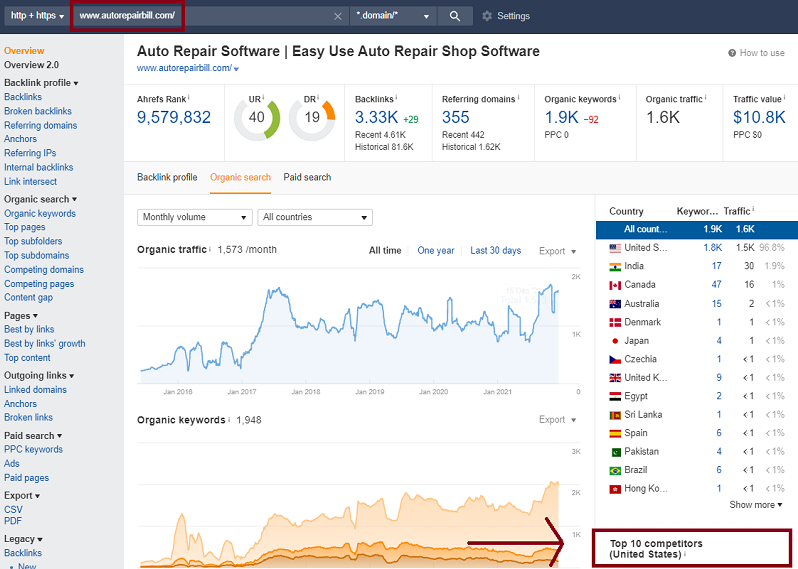Click info icon beside Organic traffic chart title

click(x=210, y=249)
